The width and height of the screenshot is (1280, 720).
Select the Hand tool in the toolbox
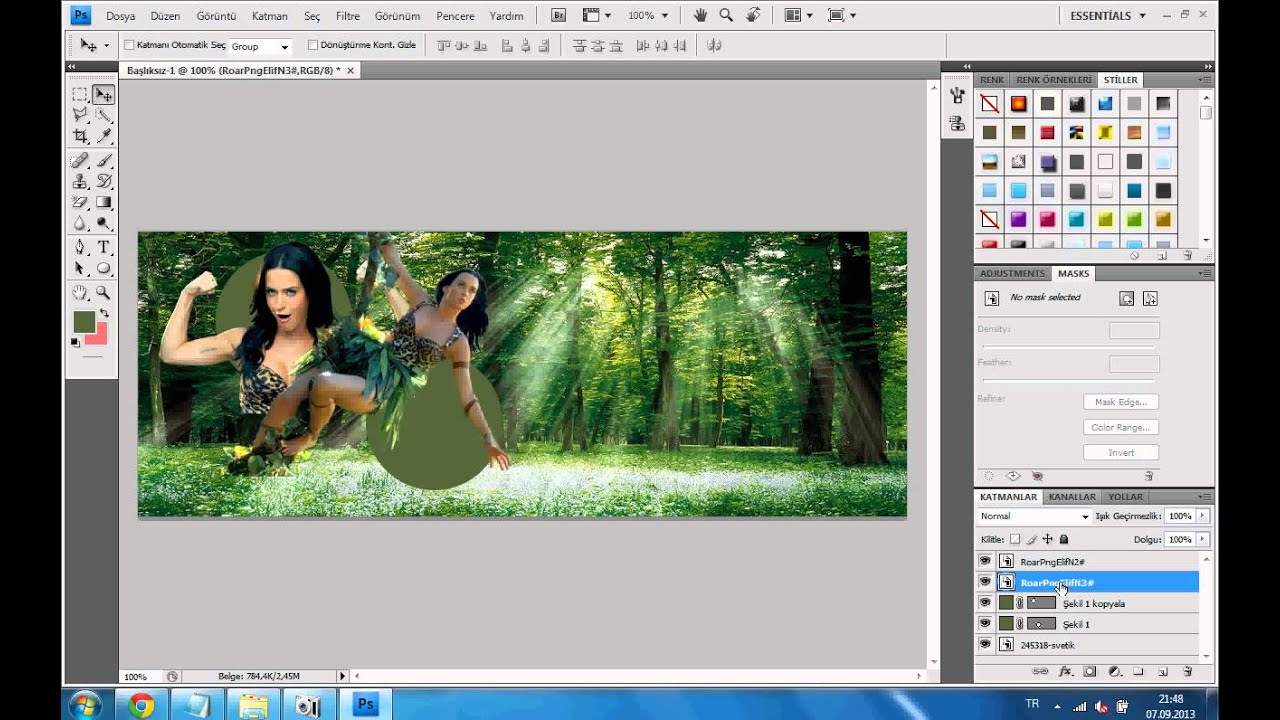[80, 293]
